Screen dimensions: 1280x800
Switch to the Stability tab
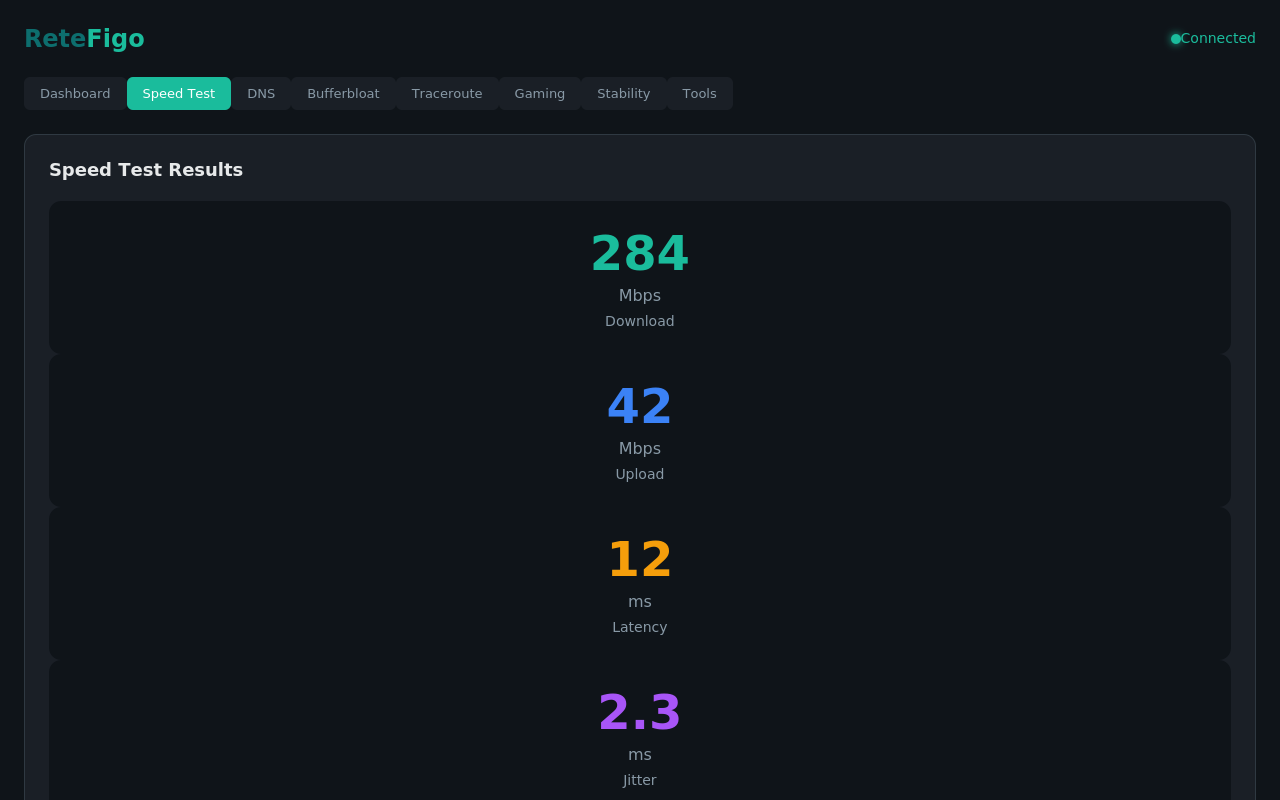pyautogui.click(x=624, y=93)
